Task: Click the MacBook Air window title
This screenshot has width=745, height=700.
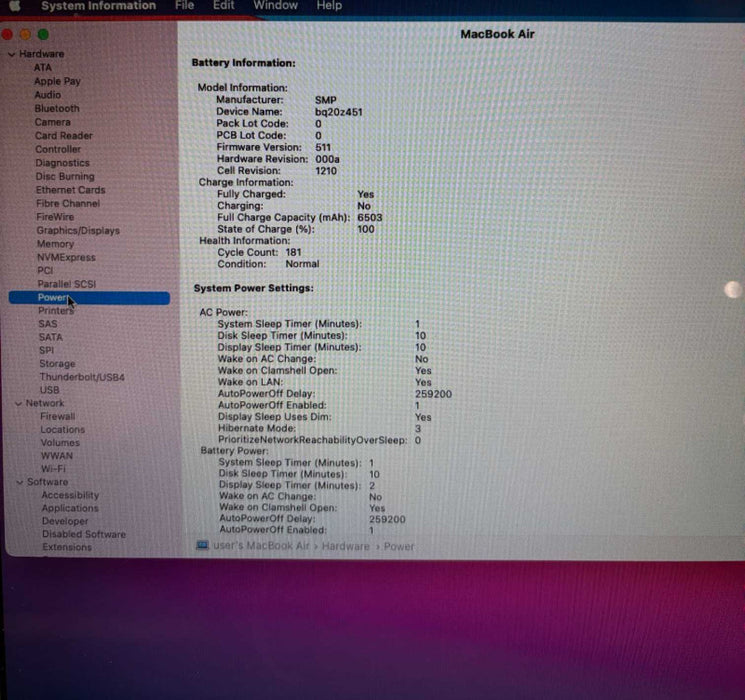Action: 497,34
